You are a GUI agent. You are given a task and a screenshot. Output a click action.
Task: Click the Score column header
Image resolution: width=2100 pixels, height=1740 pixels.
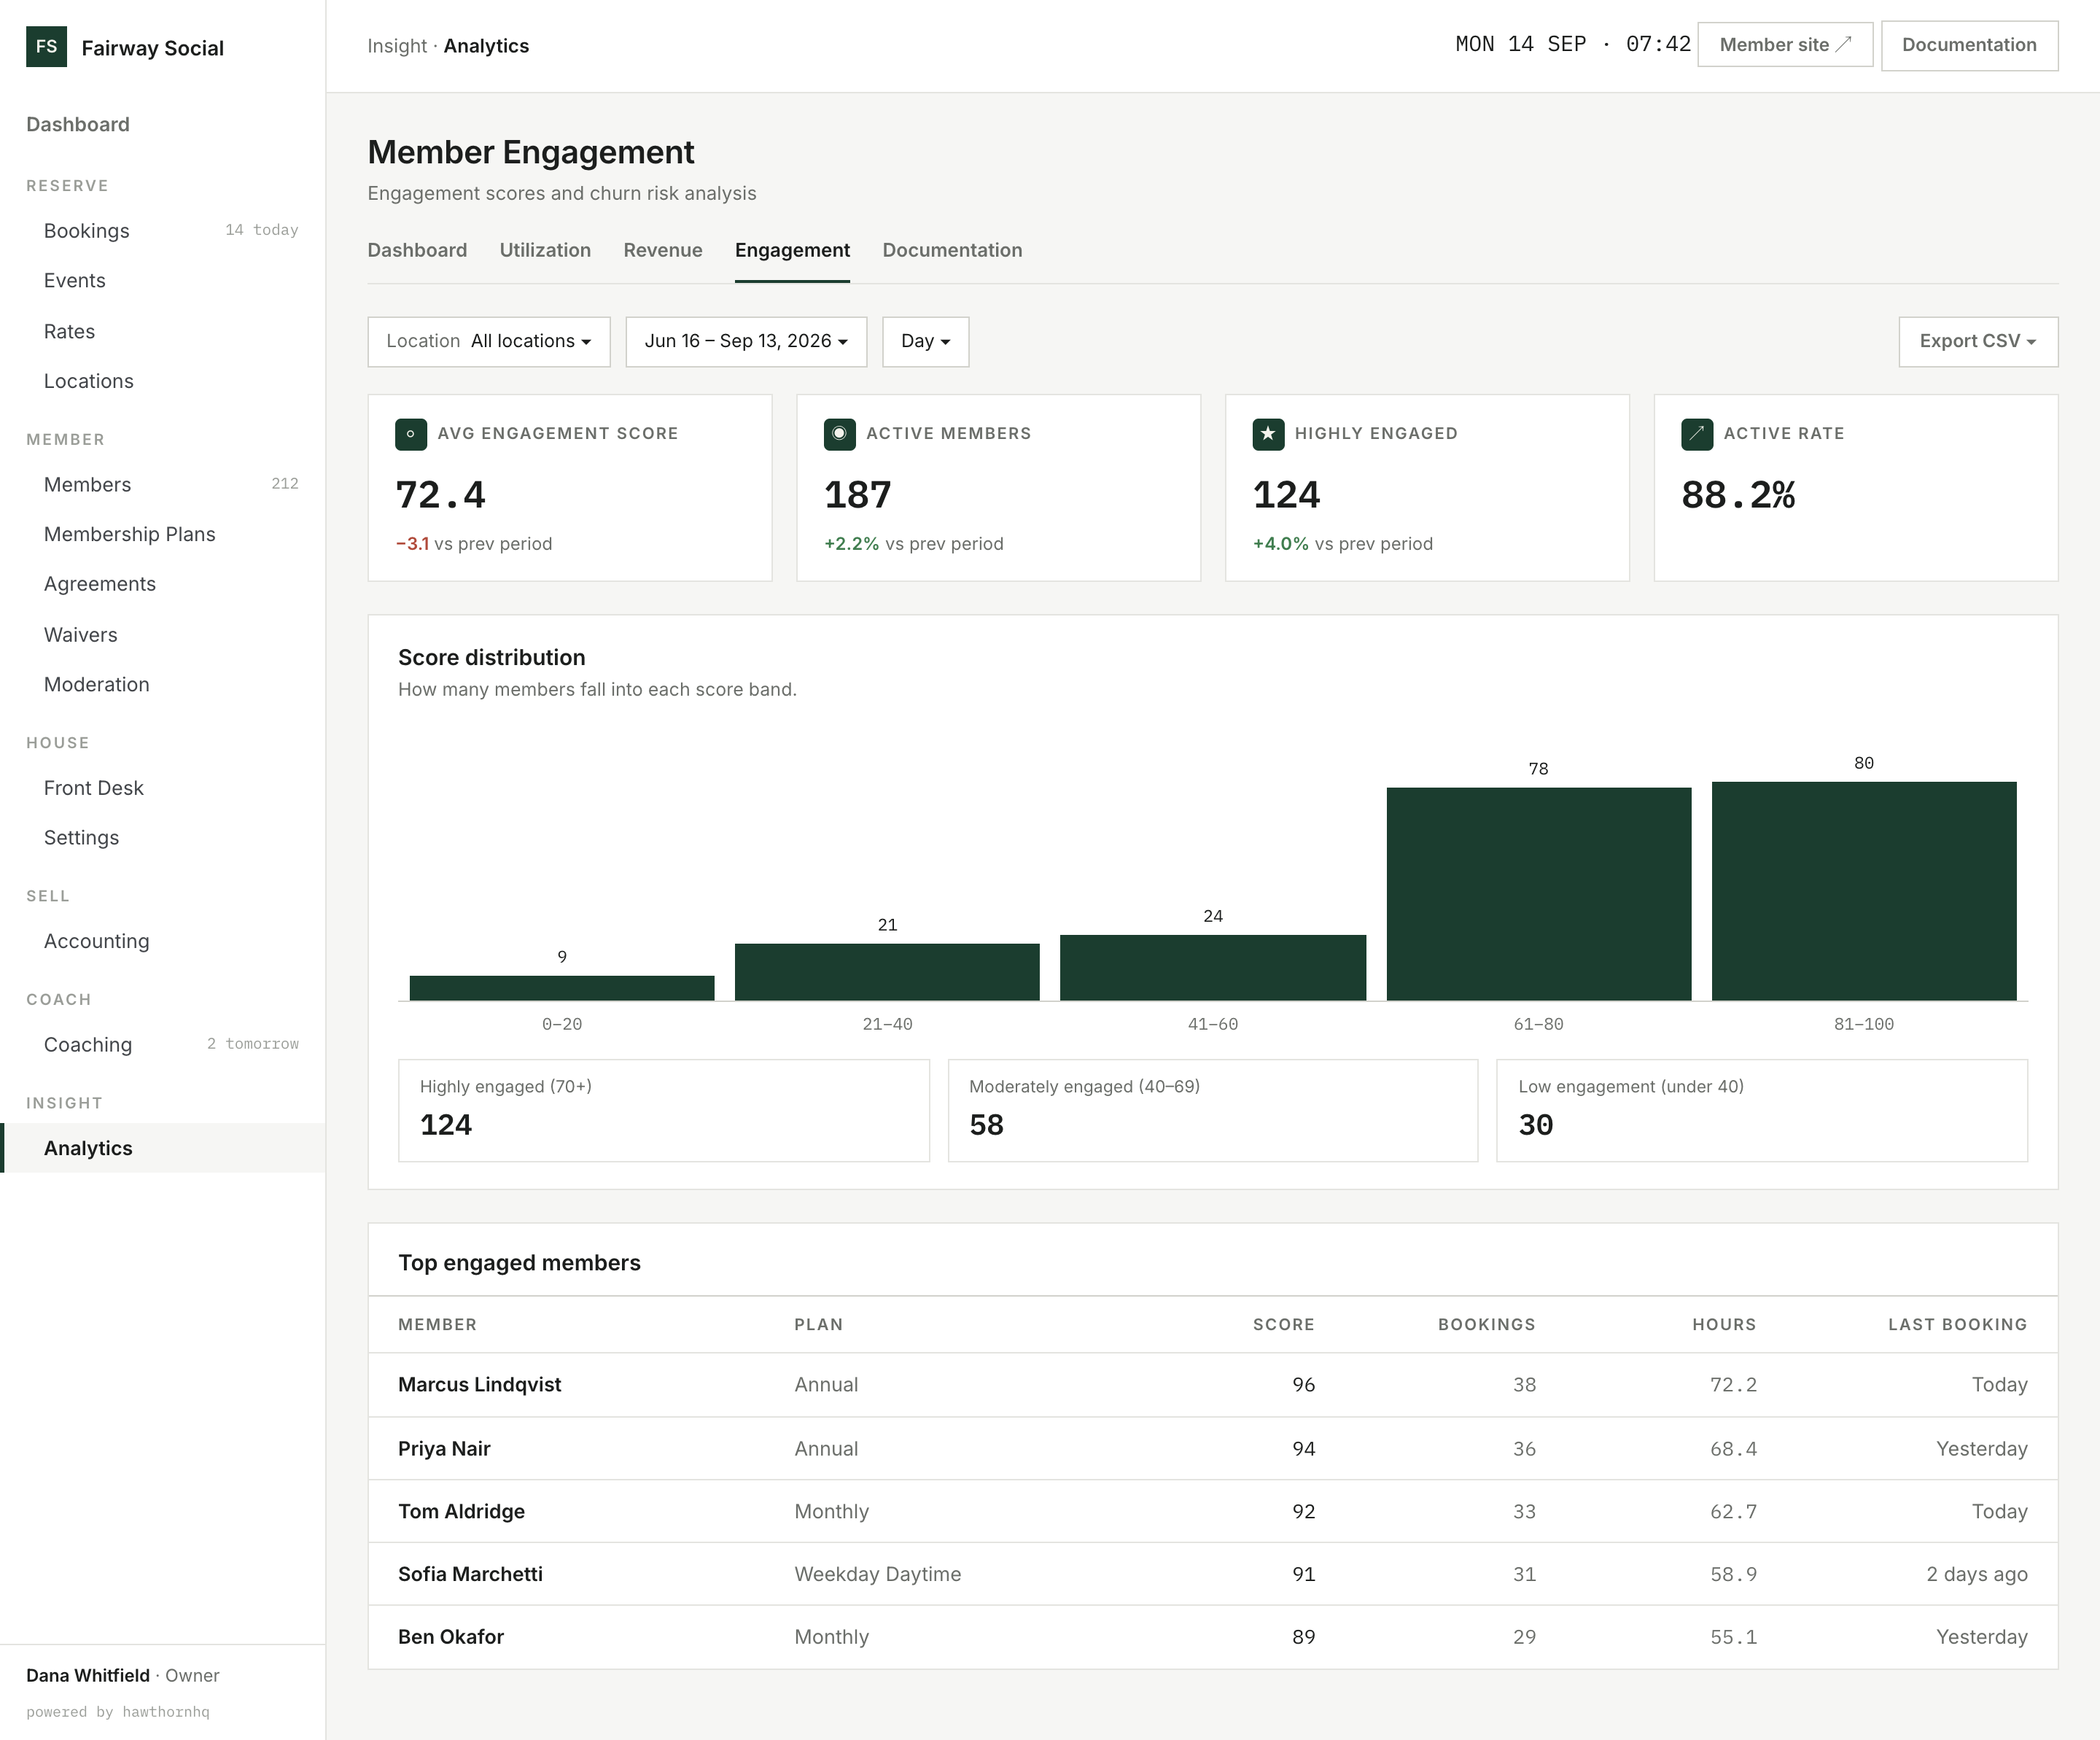pos(1283,1325)
